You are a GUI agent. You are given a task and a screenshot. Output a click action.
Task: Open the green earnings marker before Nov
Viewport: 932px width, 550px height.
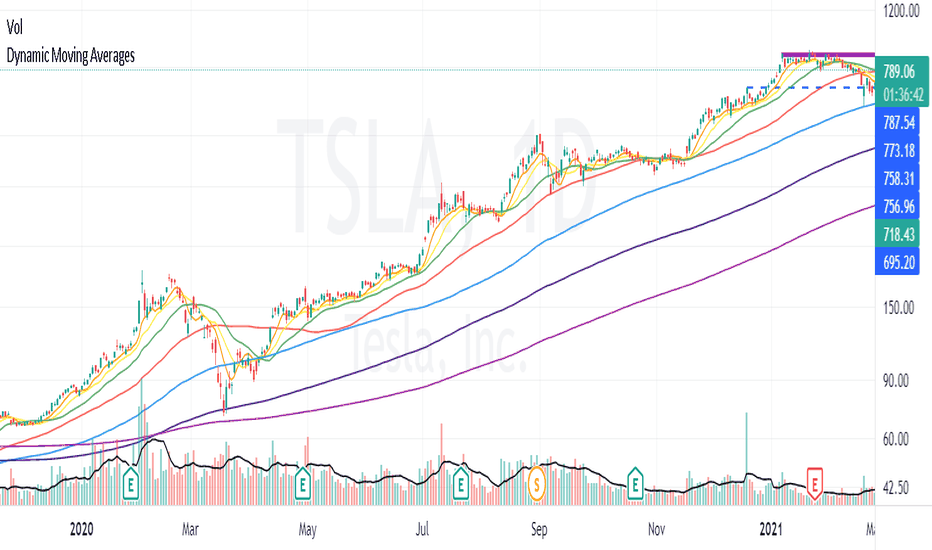click(x=635, y=485)
